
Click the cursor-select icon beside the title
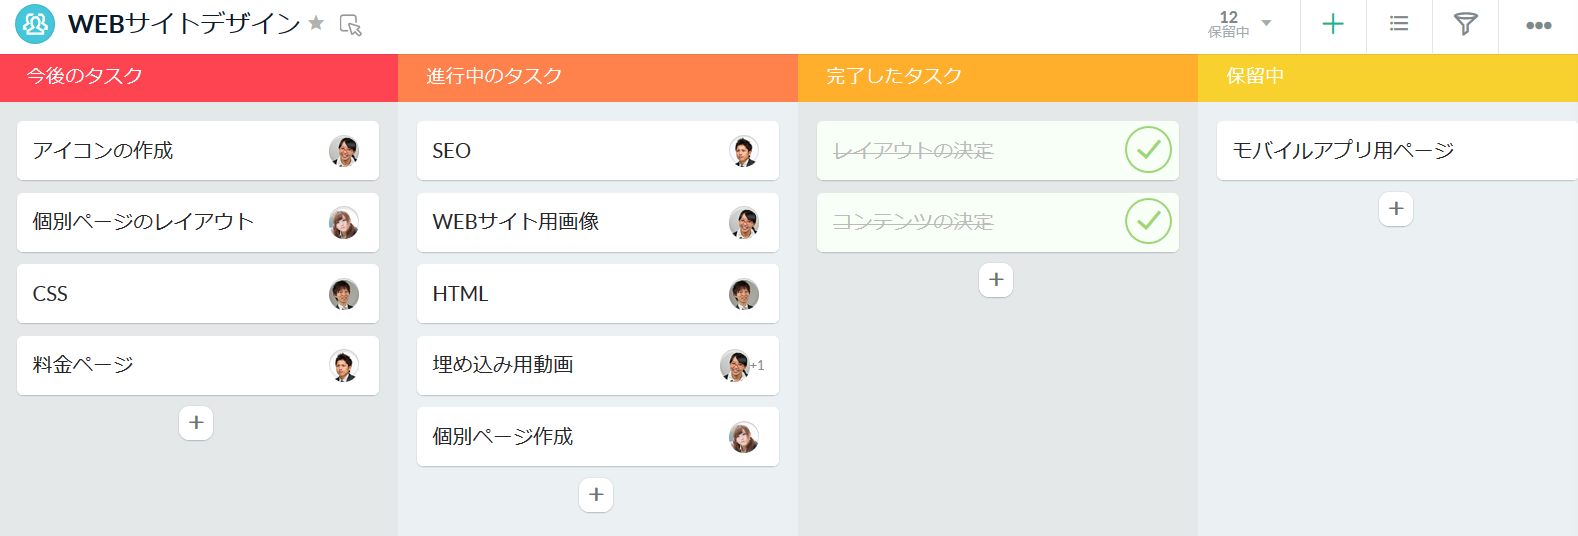[x=350, y=25]
